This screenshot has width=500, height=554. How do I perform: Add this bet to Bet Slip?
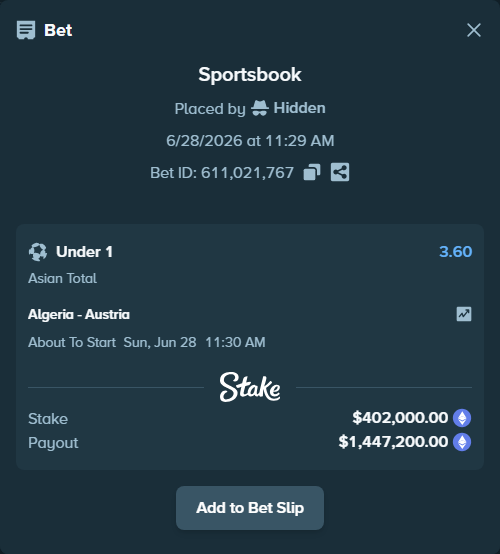[250, 508]
